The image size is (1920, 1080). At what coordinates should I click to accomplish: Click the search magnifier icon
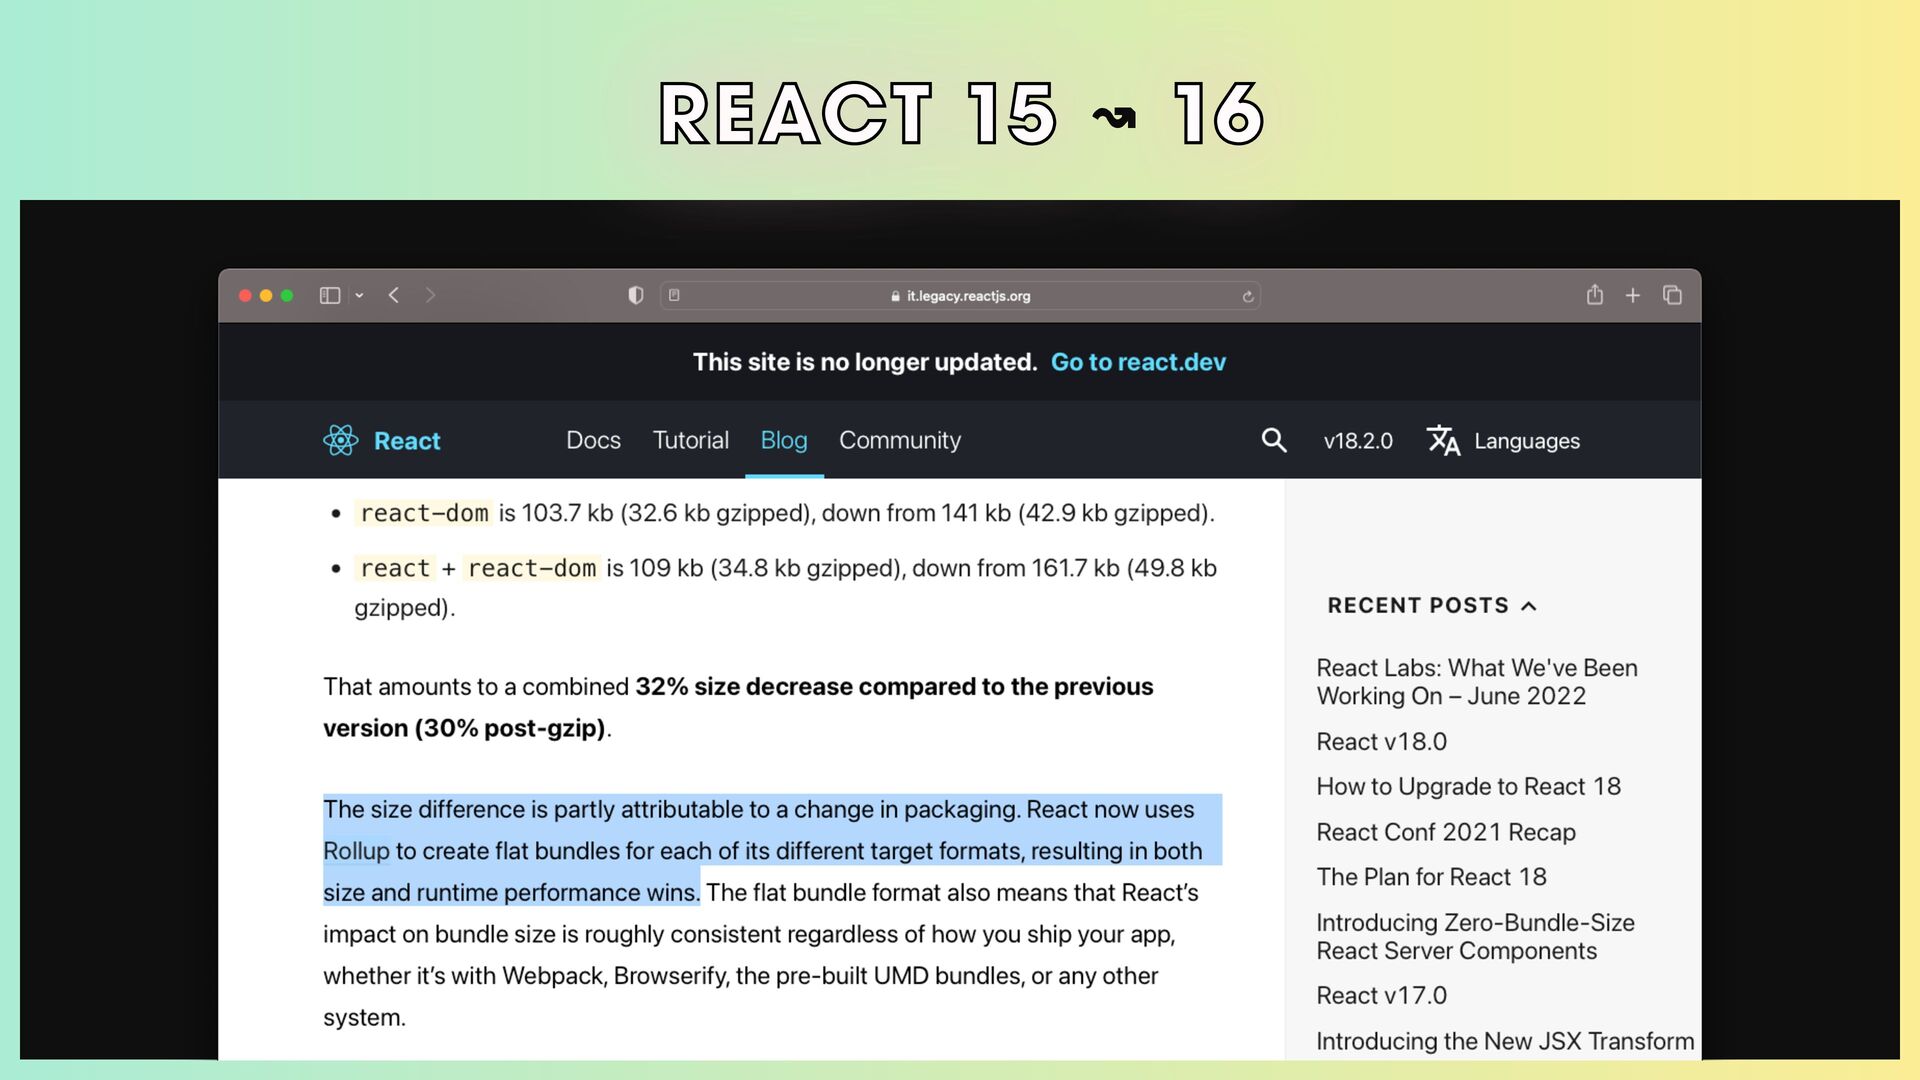tap(1273, 440)
